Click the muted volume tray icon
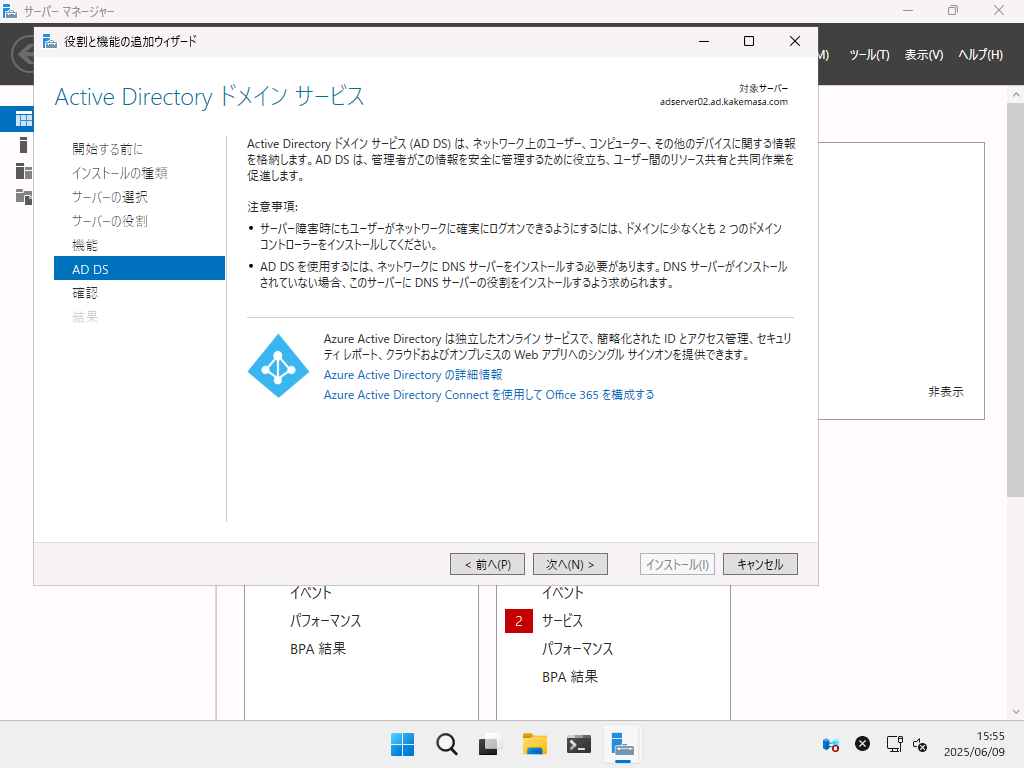Image resolution: width=1024 pixels, height=768 pixels. (x=920, y=744)
